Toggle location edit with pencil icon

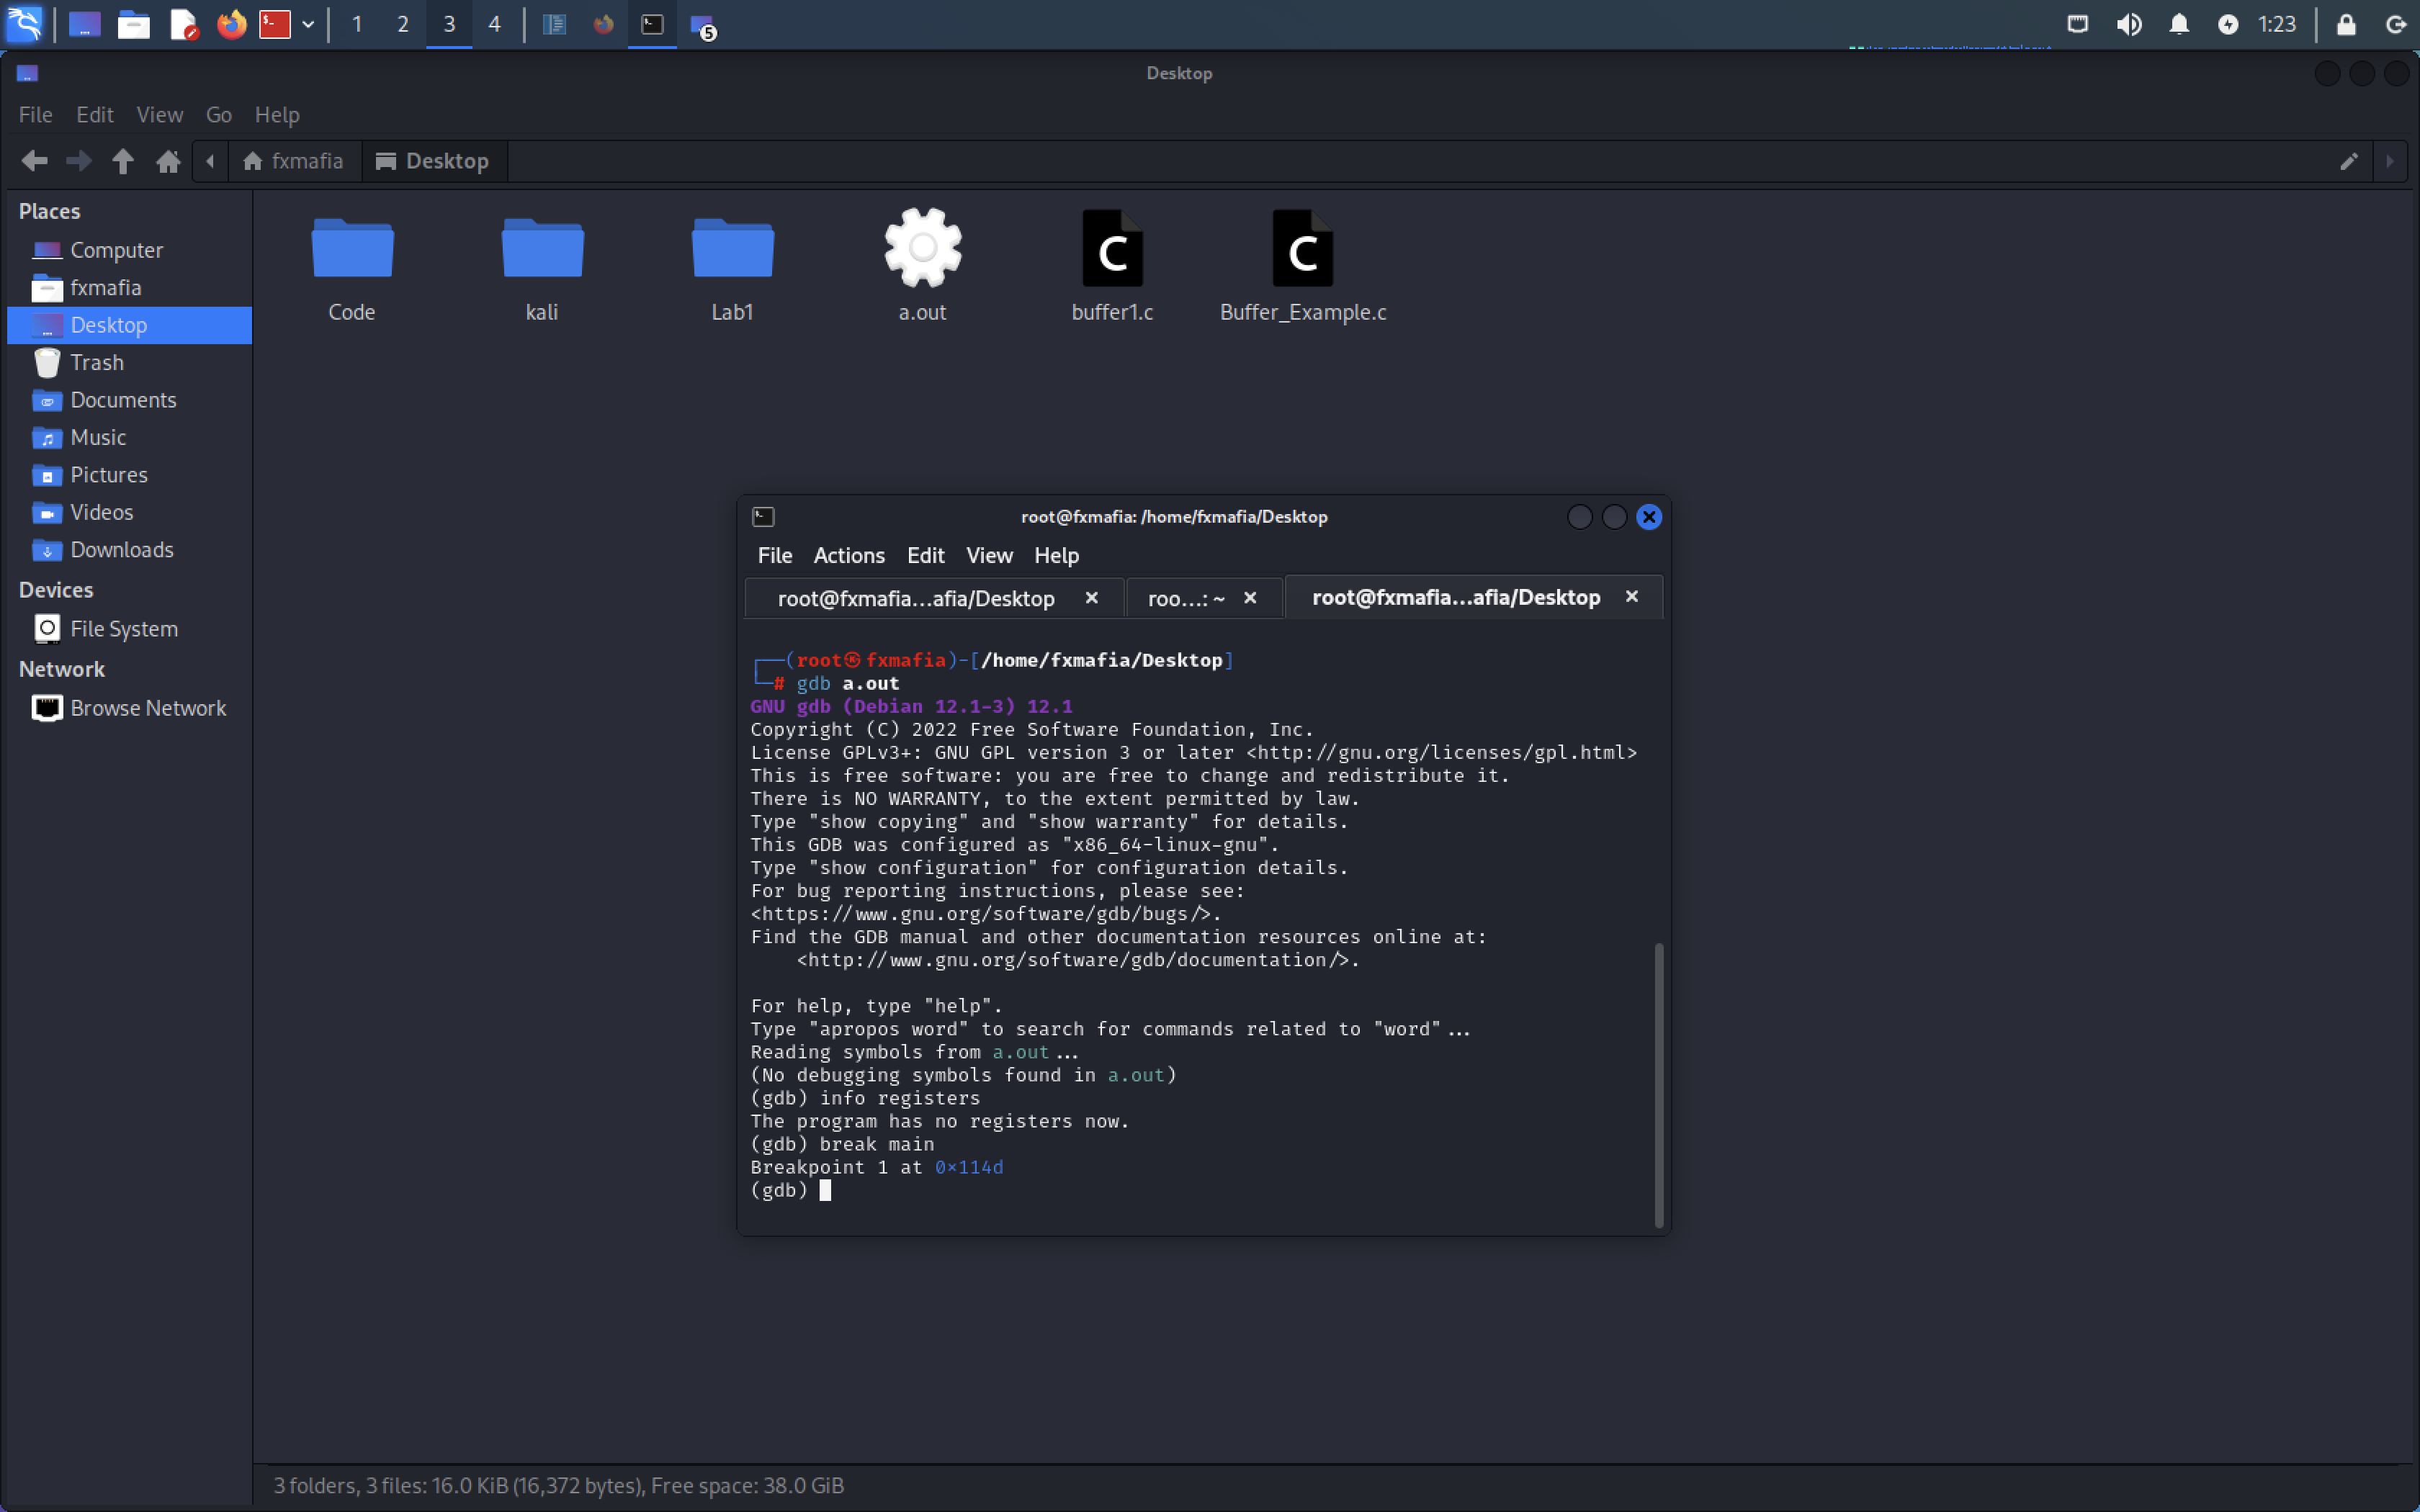coord(2349,161)
